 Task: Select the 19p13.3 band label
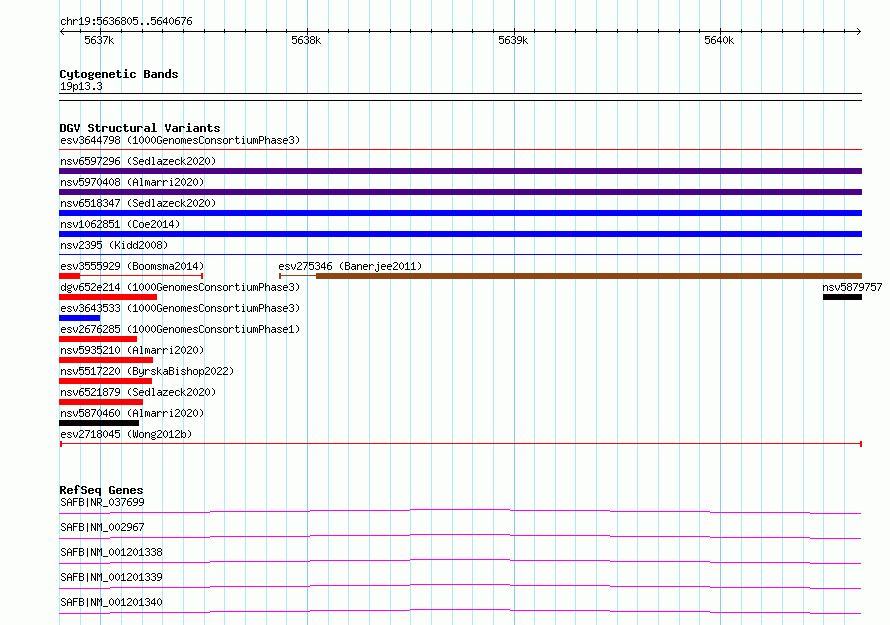[81, 86]
